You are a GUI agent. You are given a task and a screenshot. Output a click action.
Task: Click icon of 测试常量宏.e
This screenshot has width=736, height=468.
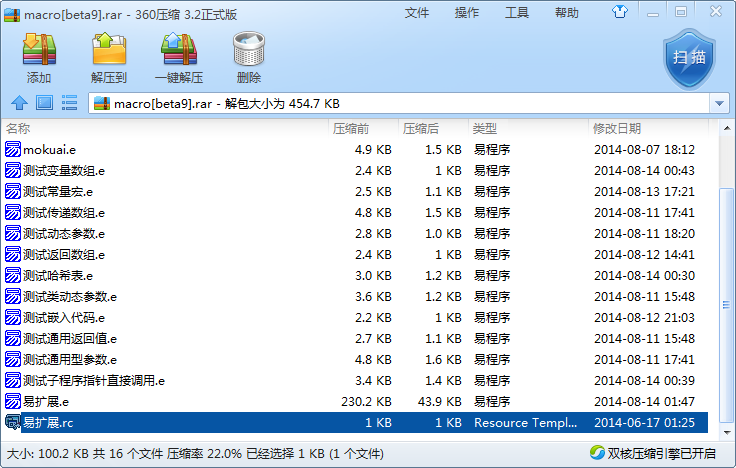pyautogui.click(x=13, y=192)
